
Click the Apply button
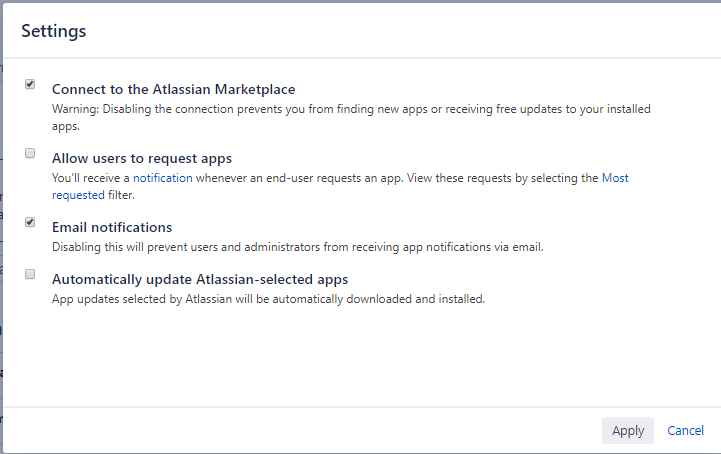click(x=628, y=431)
